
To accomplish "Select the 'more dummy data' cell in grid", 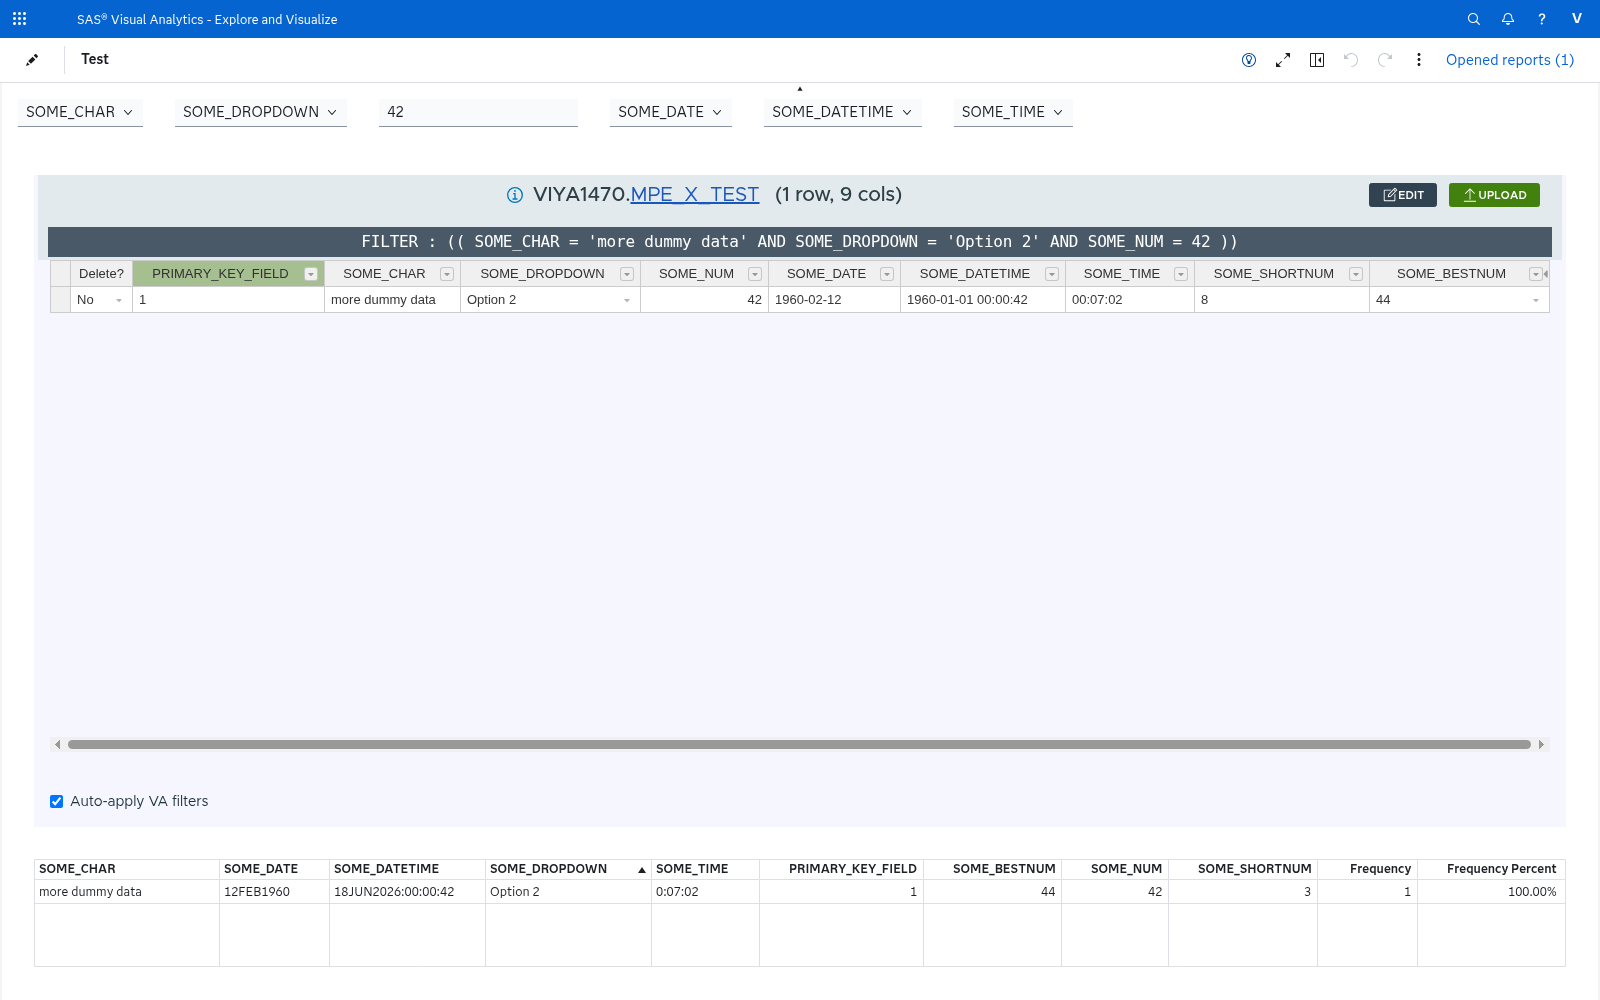I will pos(392,300).
